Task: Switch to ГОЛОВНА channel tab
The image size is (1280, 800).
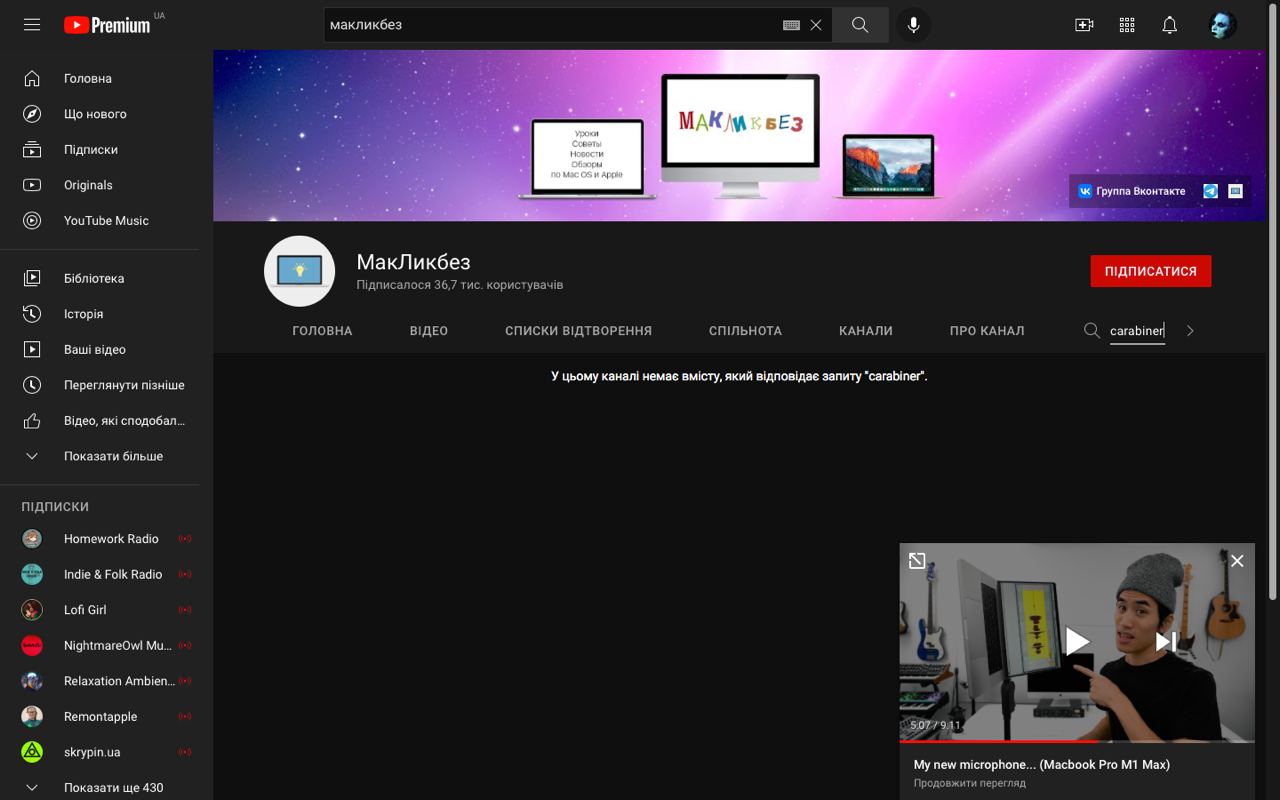Action: pos(322,331)
